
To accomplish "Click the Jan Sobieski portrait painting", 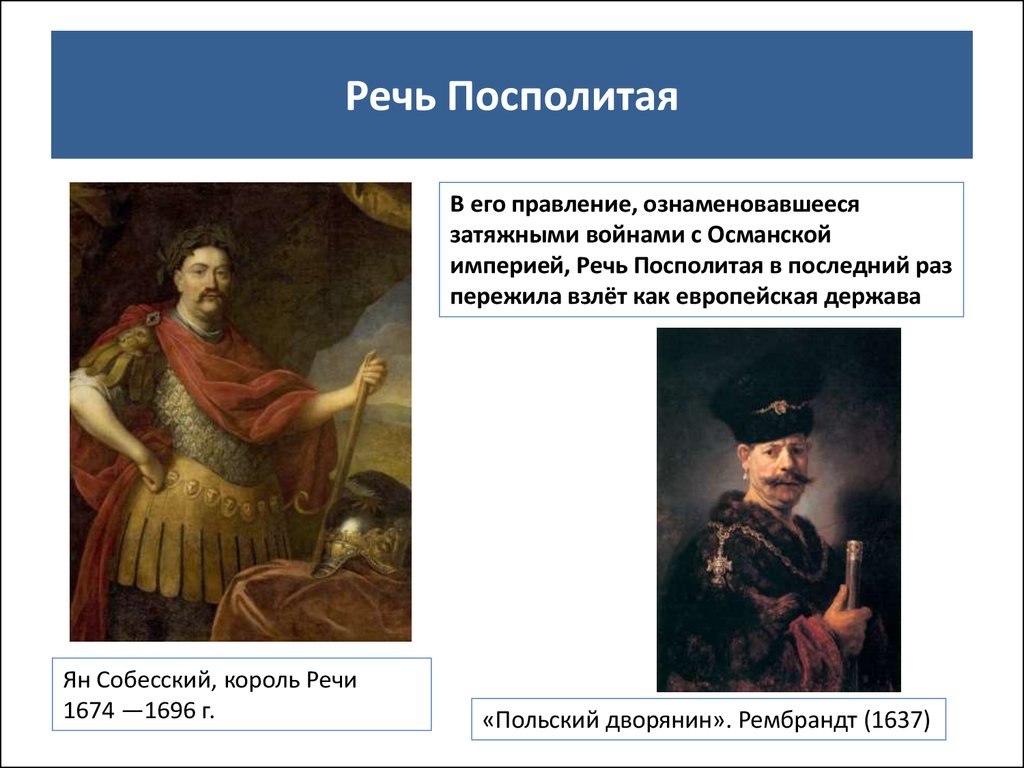I will pos(240,412).
